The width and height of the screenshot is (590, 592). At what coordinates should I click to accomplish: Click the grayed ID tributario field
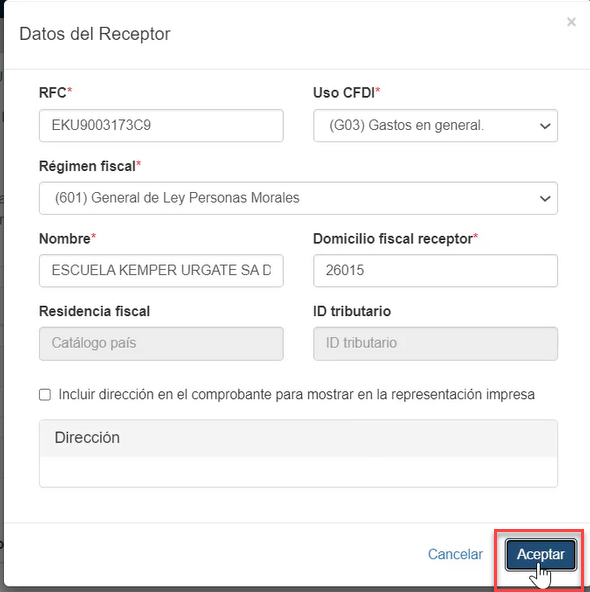(435, 344)
